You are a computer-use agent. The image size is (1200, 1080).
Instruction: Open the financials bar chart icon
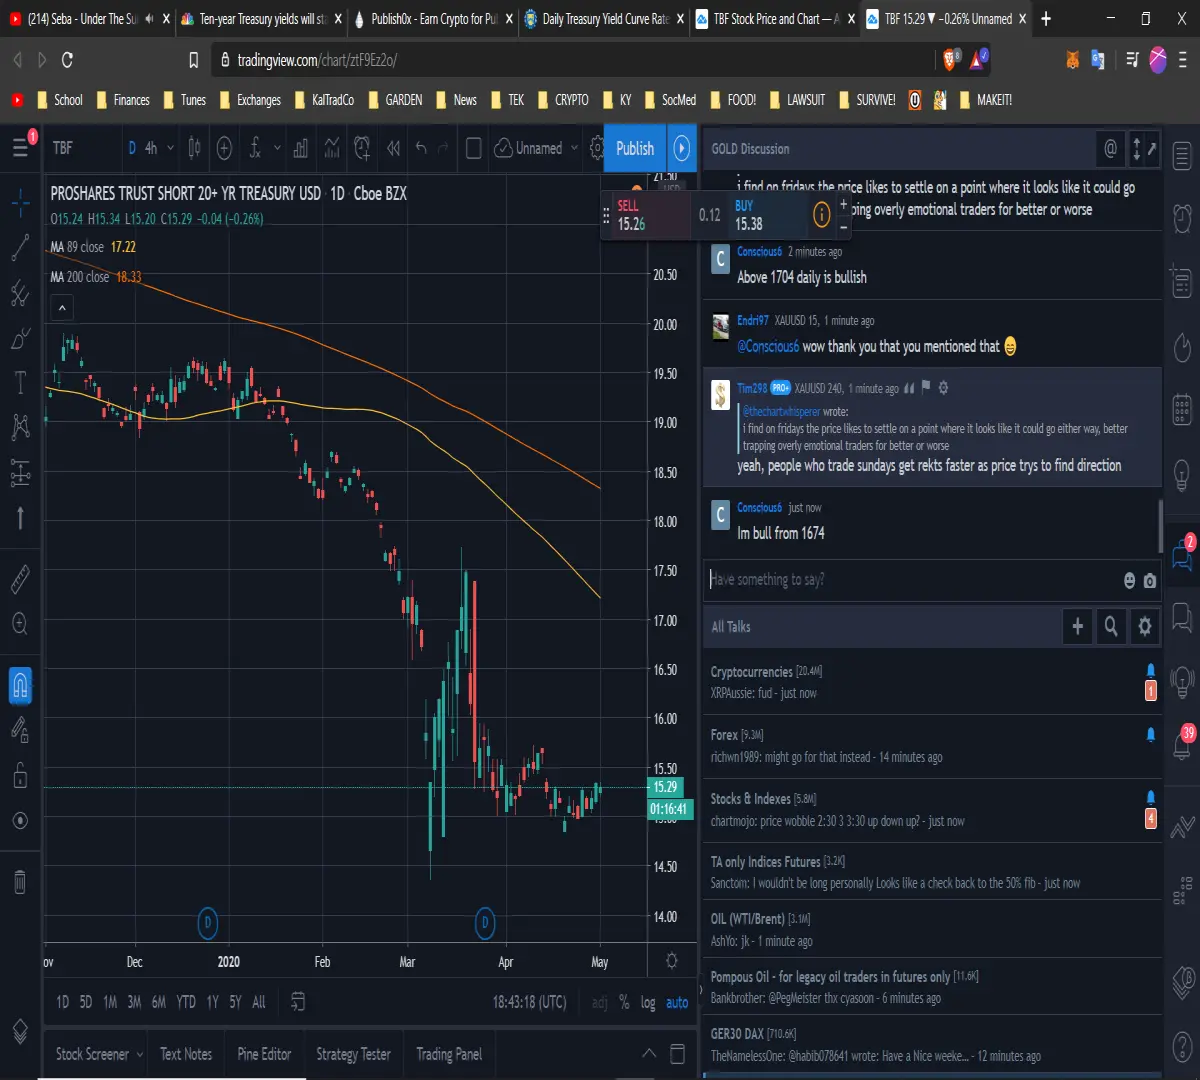(301, 148)
